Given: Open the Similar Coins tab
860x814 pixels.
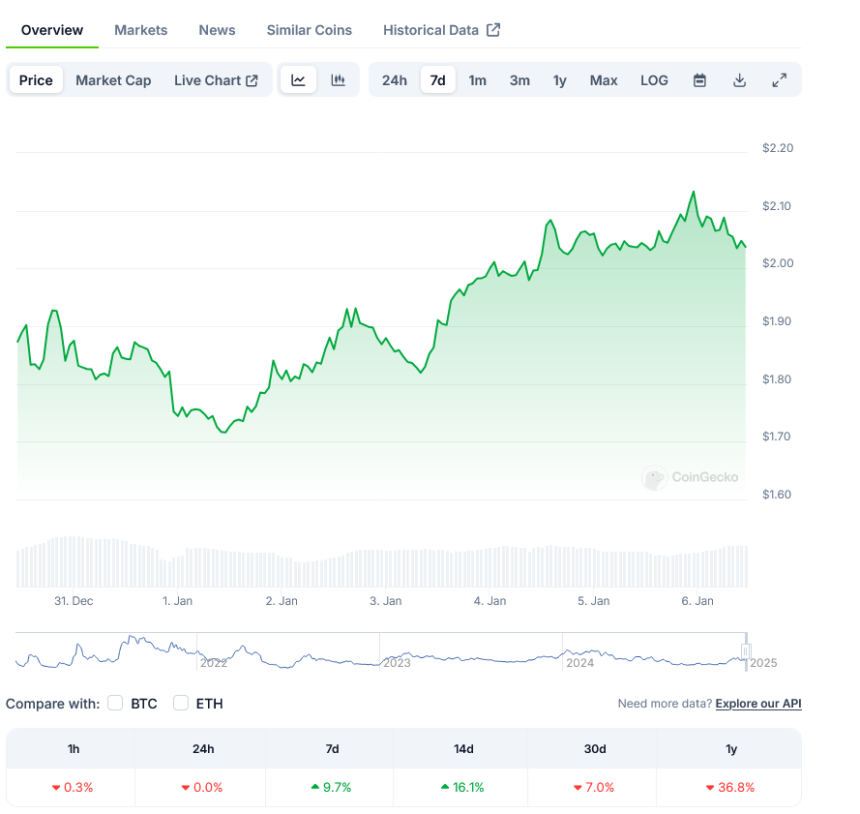Looking at the screenshot, I should pyautogui.click(x=309, y=30).
